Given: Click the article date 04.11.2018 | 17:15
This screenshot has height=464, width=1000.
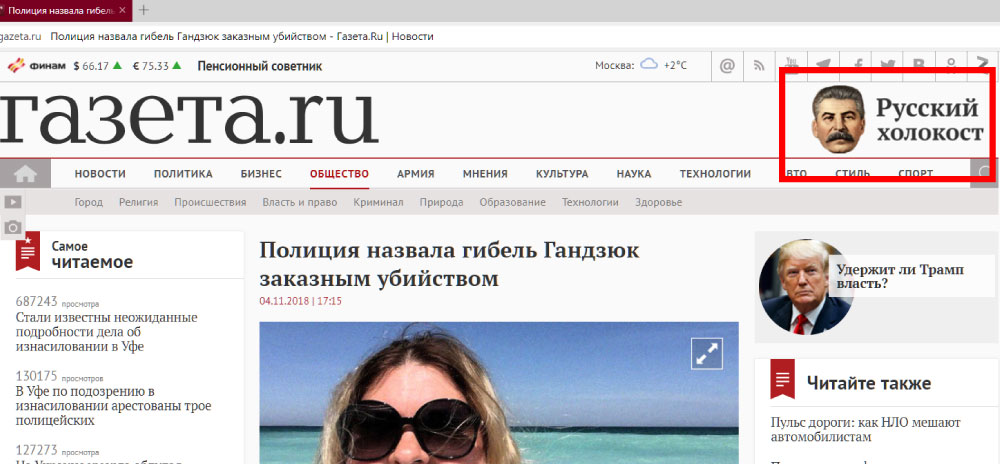Looking at the screenshot, I should click(x=300, y=301).
